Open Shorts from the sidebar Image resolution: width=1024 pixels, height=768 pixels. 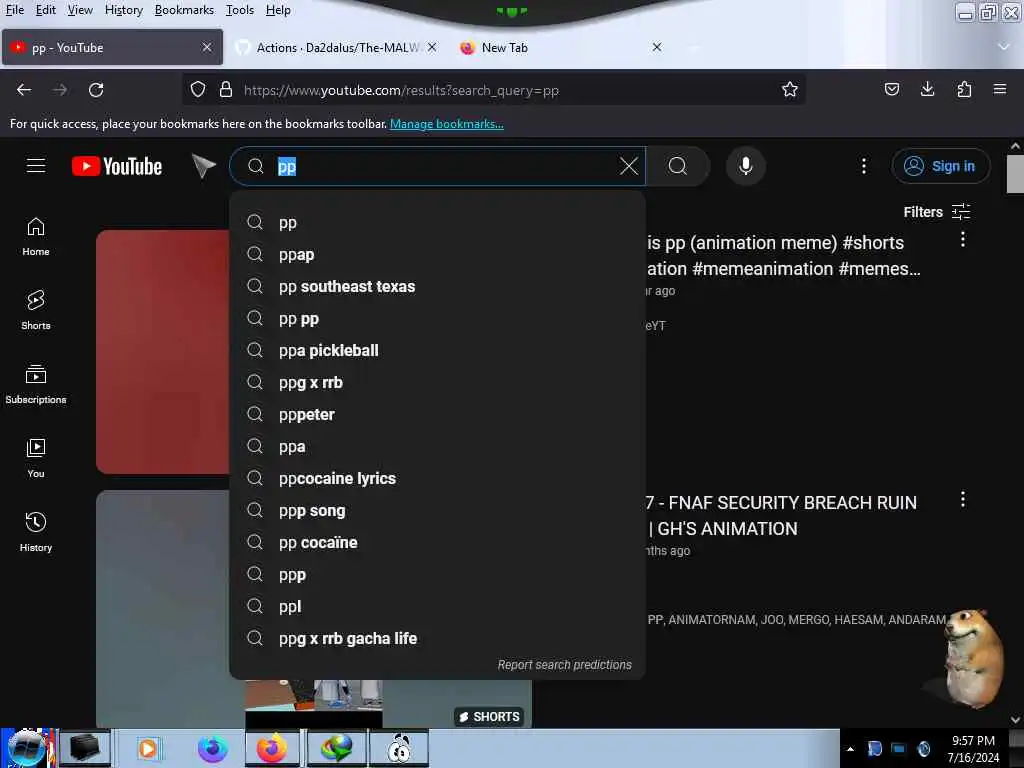36,311
